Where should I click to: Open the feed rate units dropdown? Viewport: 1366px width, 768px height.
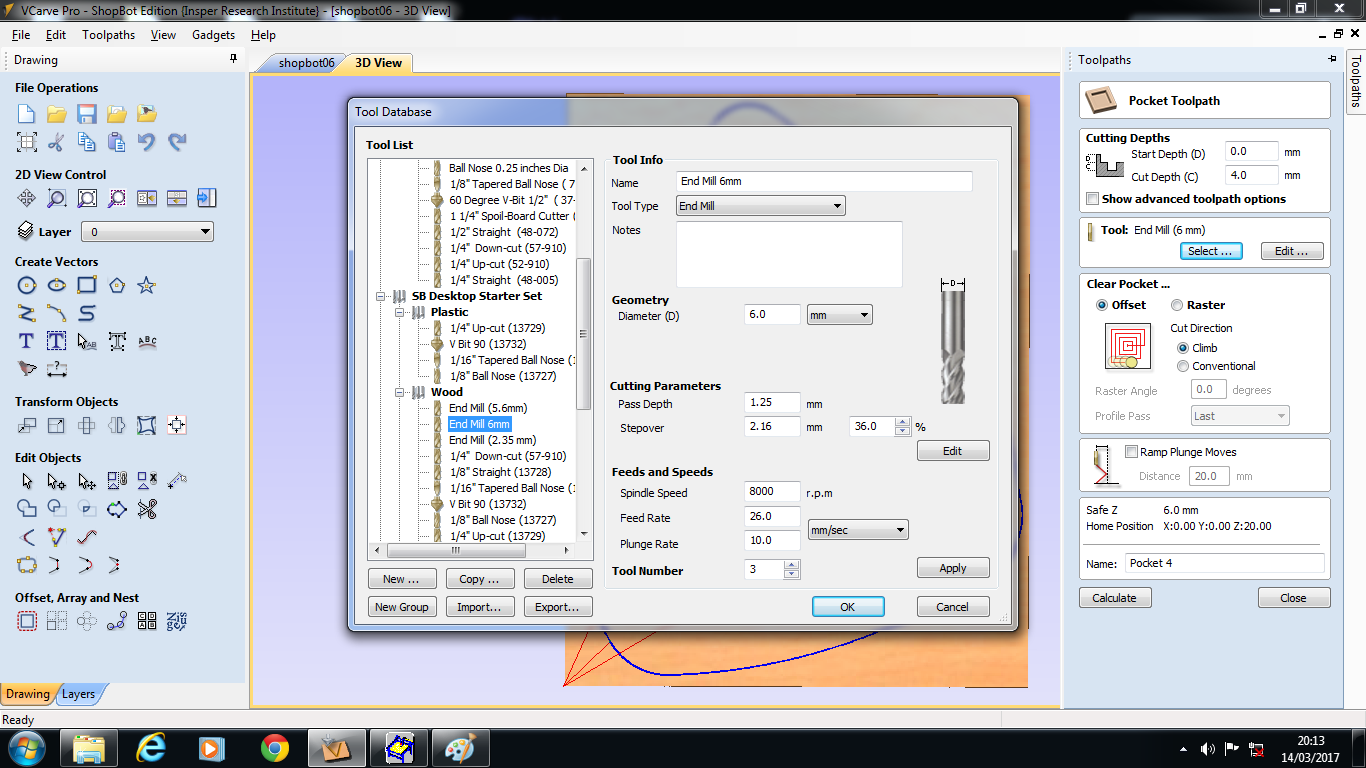[858, 530]
